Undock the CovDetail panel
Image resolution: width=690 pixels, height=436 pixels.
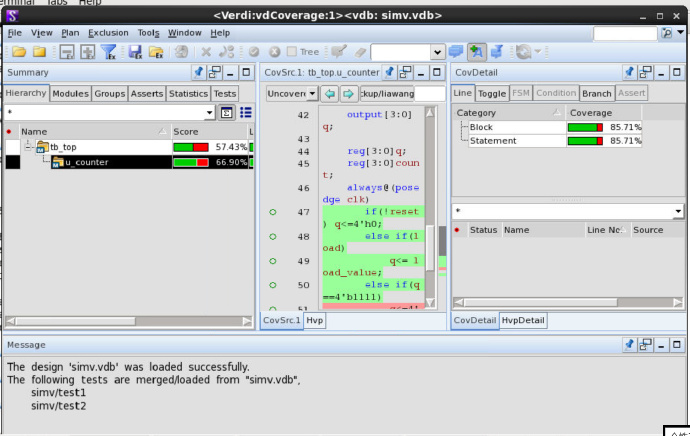[645, 73]
